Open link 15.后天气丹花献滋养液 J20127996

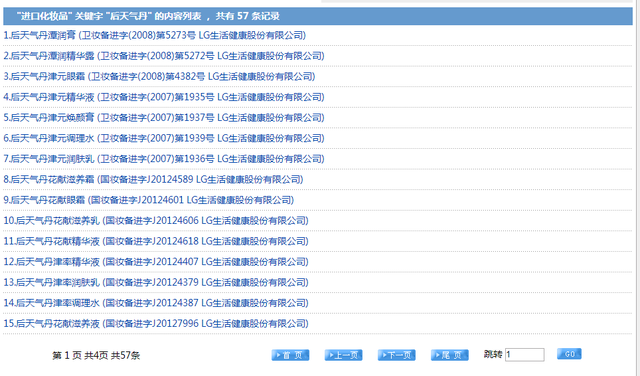(156, 323)
